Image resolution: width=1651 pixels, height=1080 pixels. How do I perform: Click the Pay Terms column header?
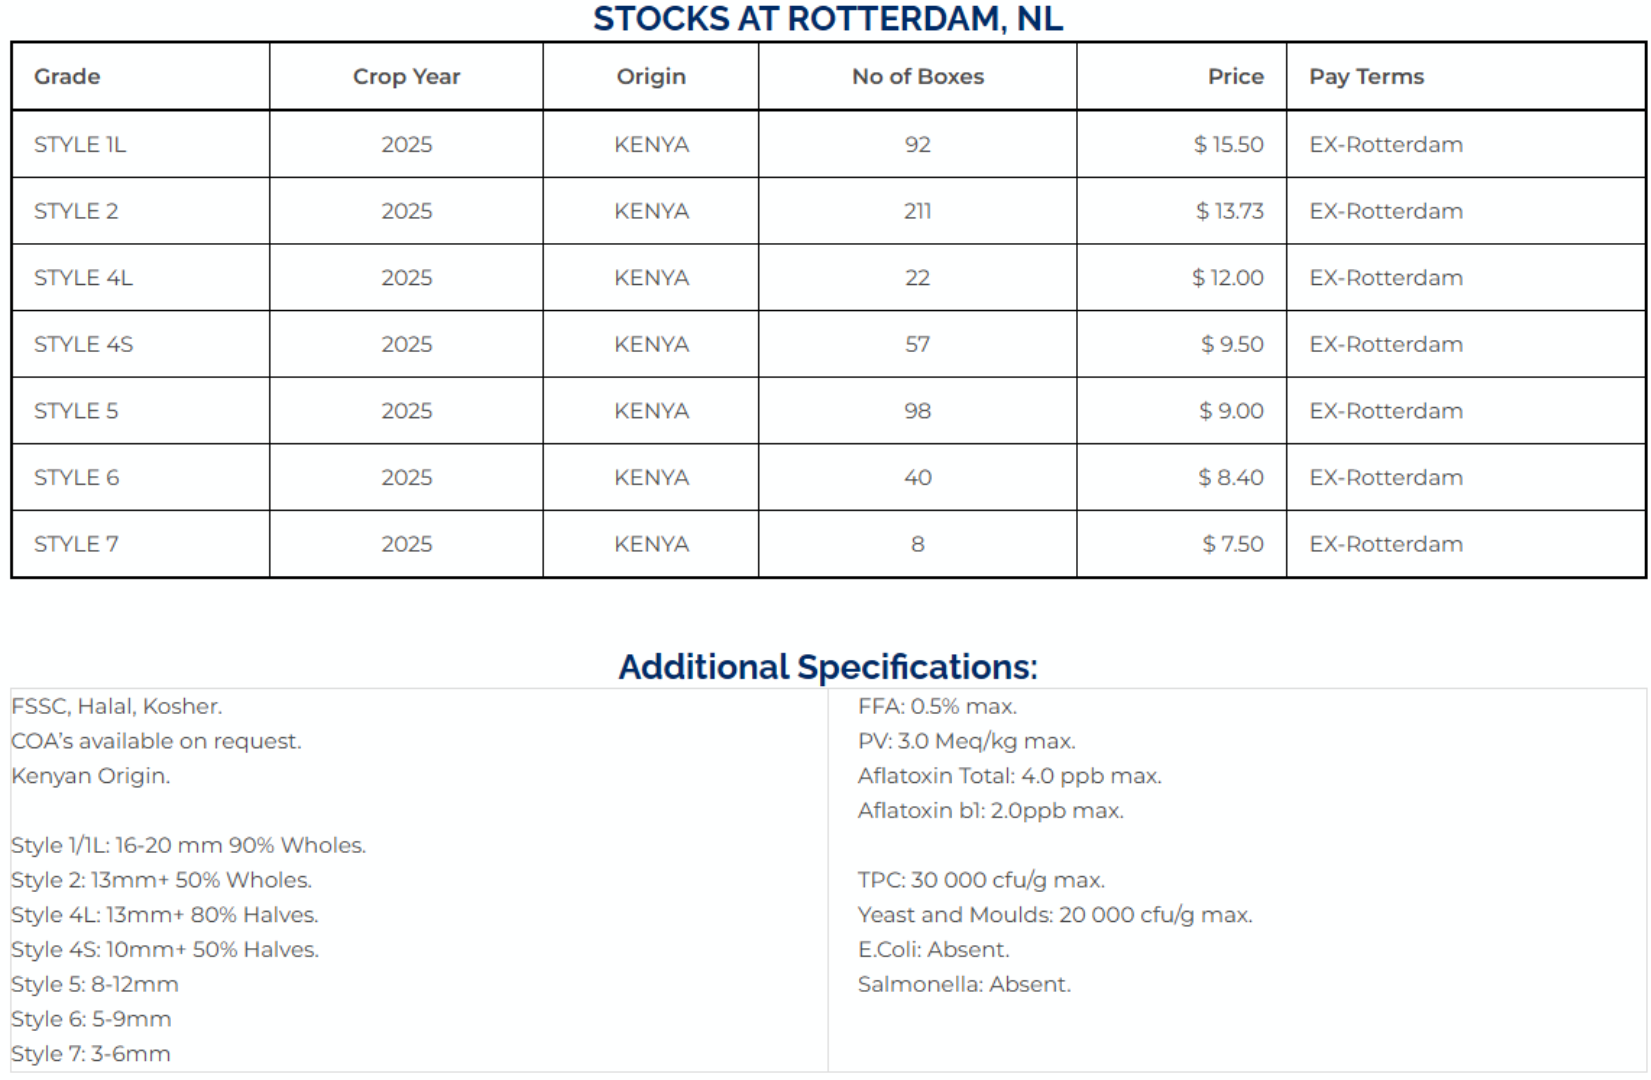pos(1466,76)
